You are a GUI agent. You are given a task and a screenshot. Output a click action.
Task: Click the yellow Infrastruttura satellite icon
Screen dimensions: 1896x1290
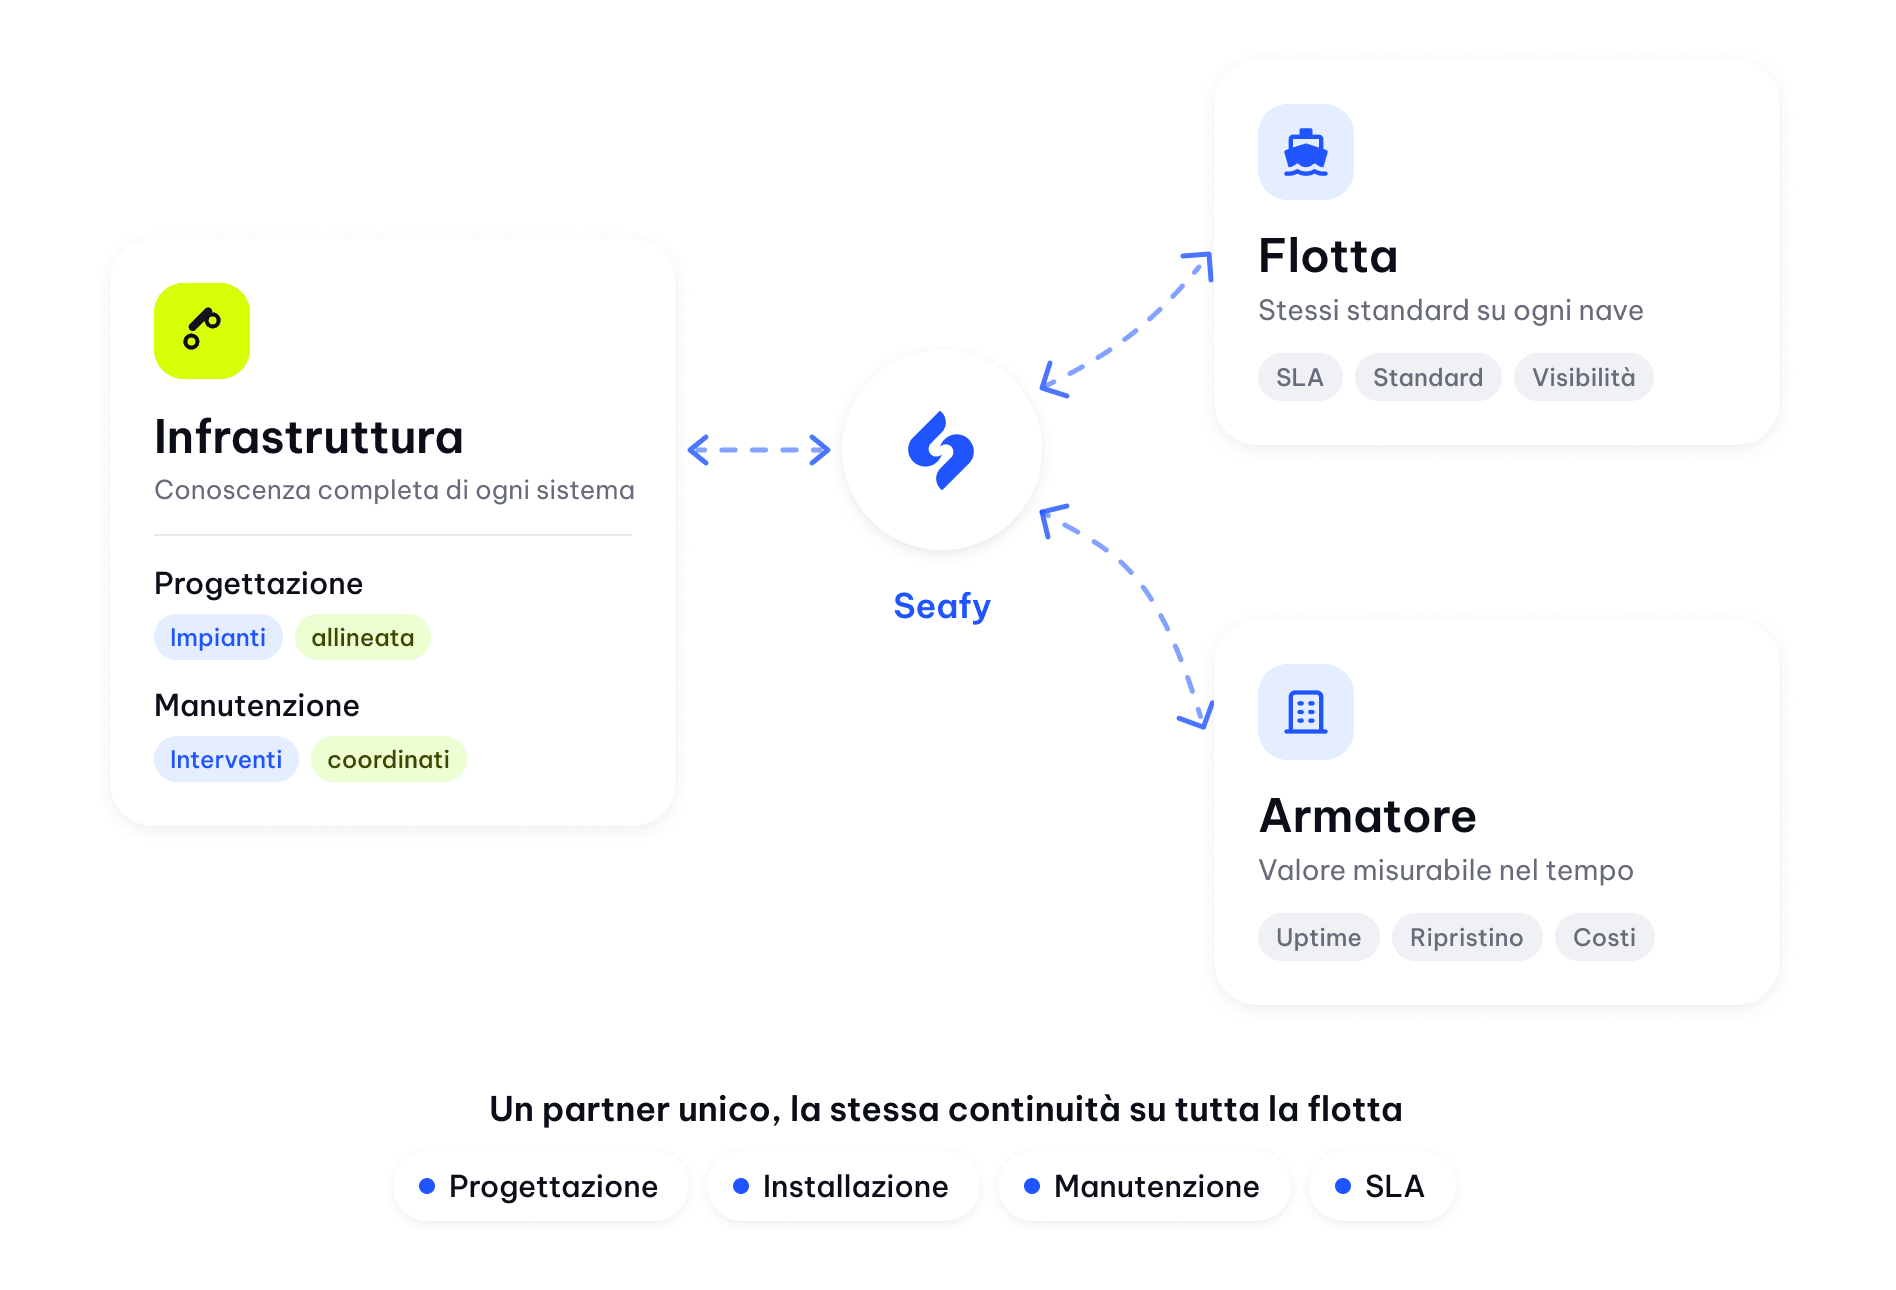(202, 331)
